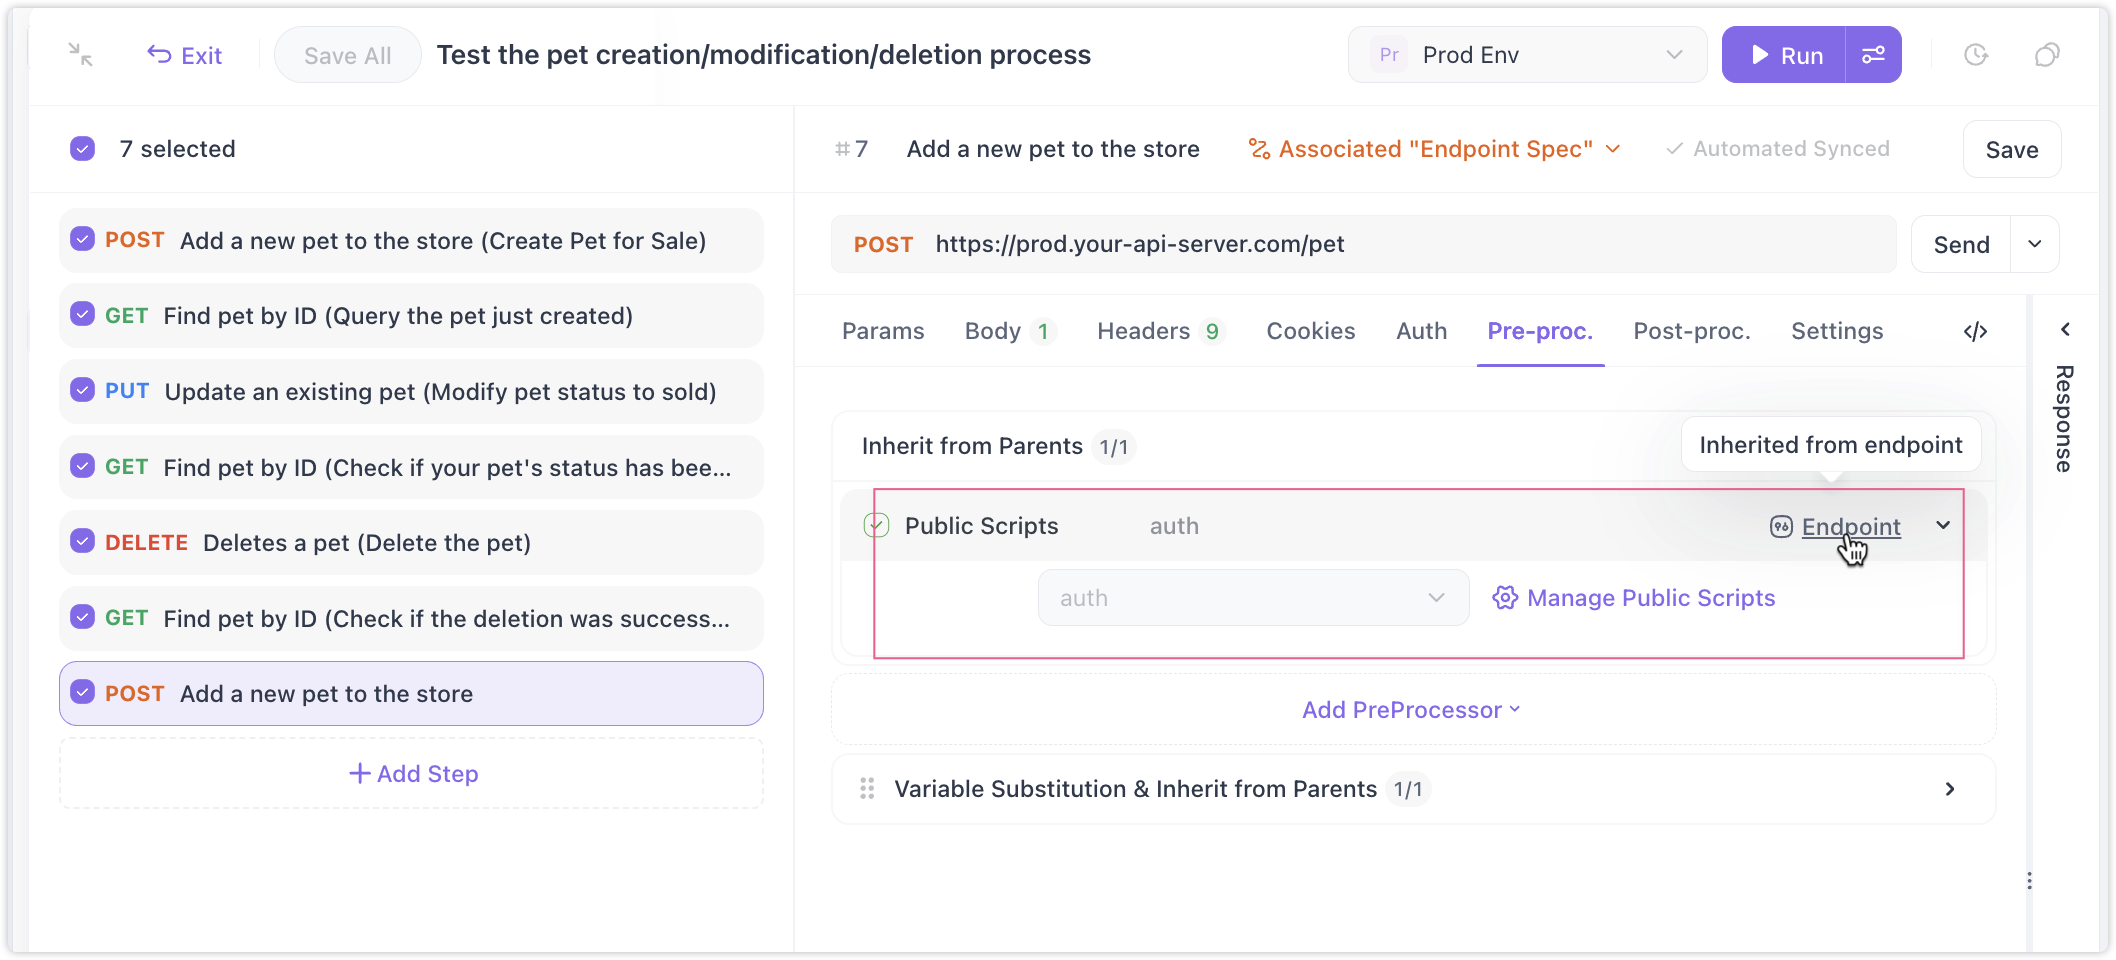Image resolution: width=2116 pixels, height=960 pixels.
Task: Click the code view icon
Action: pyautogui.click(x=1975, y=331)
